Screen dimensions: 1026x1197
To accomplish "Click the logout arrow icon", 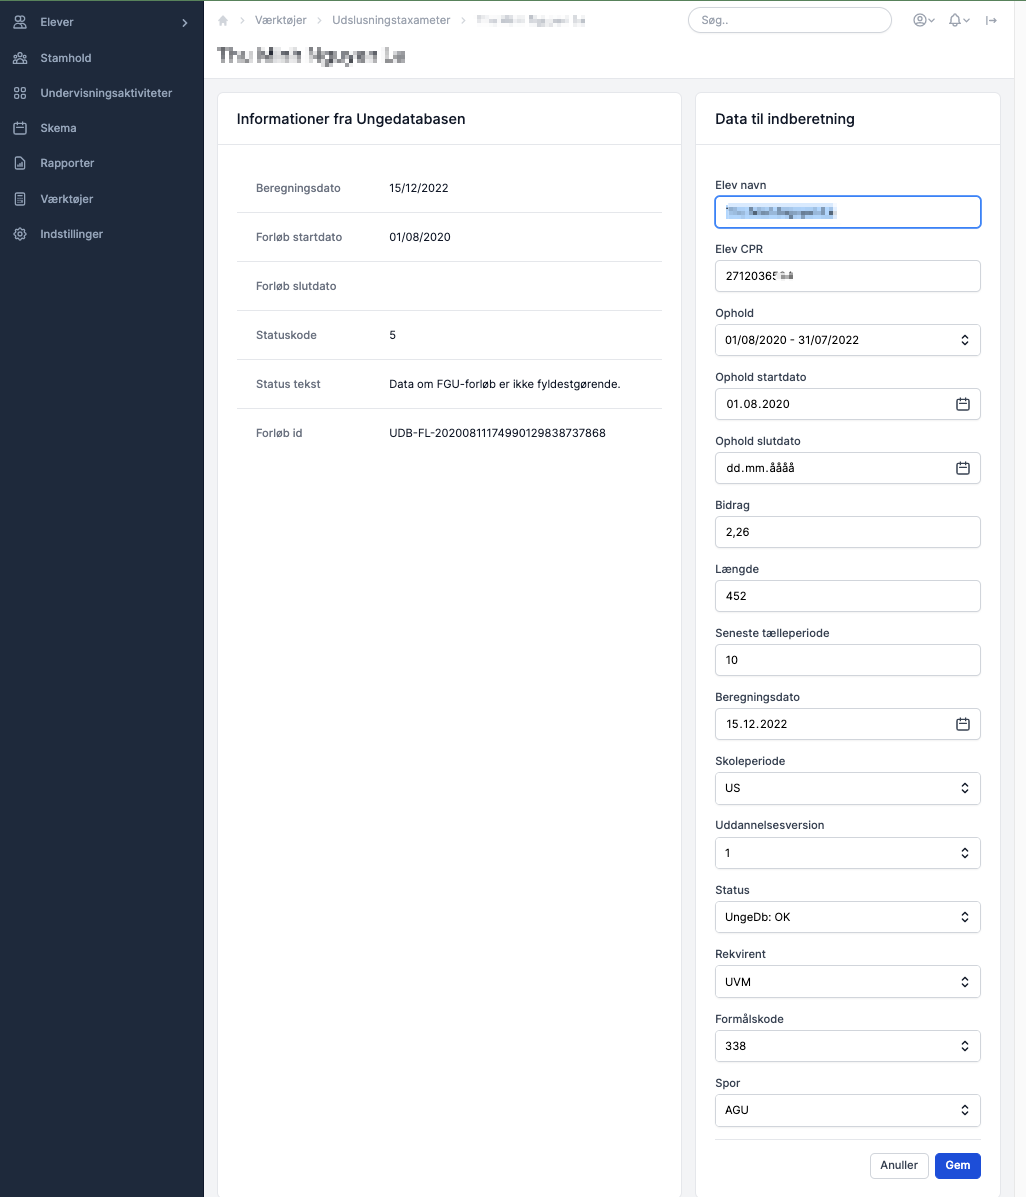I will 991,21.
